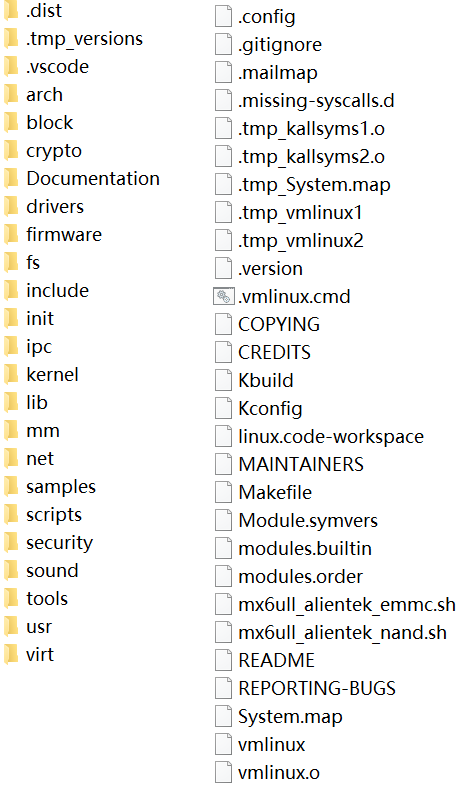The width and height of the screenshot is (465, 793).
Task: Click the ipc folder name
Action: (x=39, y=347)
